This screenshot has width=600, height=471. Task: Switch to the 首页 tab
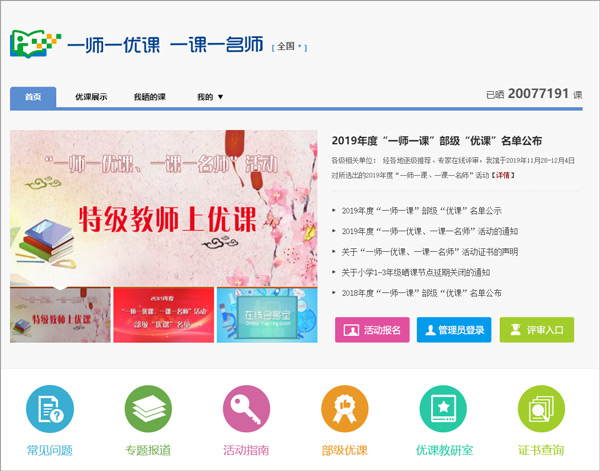pos(33,97)
